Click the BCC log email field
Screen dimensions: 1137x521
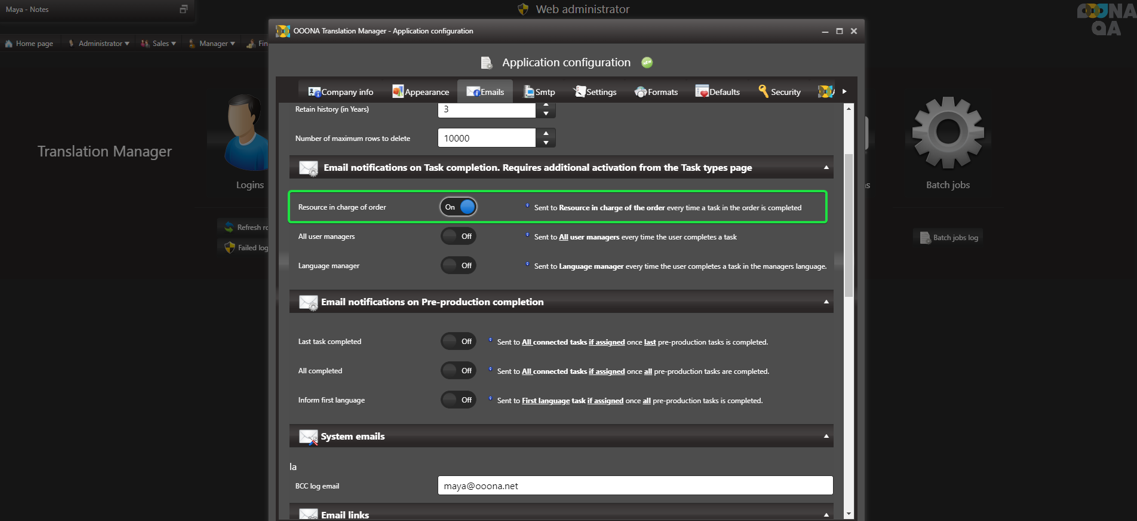pyautogui.click(x=635, y=486)
